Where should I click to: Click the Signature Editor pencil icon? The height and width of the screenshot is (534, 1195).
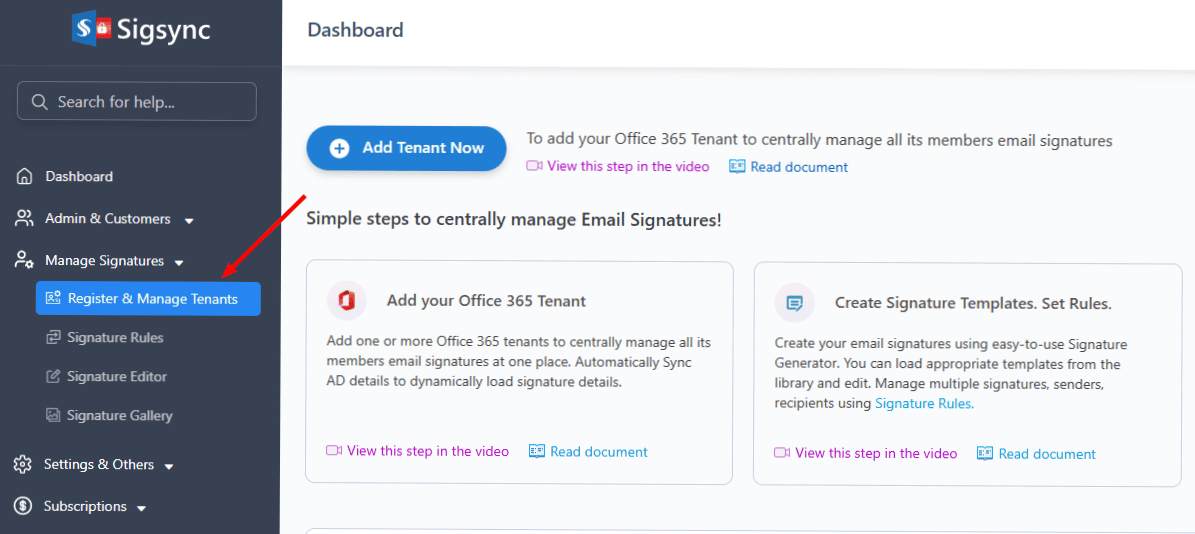click(x=54, y=377)
